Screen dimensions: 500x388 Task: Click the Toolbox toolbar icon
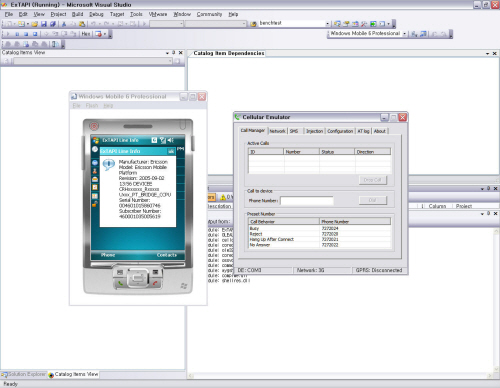click(364, 24)
